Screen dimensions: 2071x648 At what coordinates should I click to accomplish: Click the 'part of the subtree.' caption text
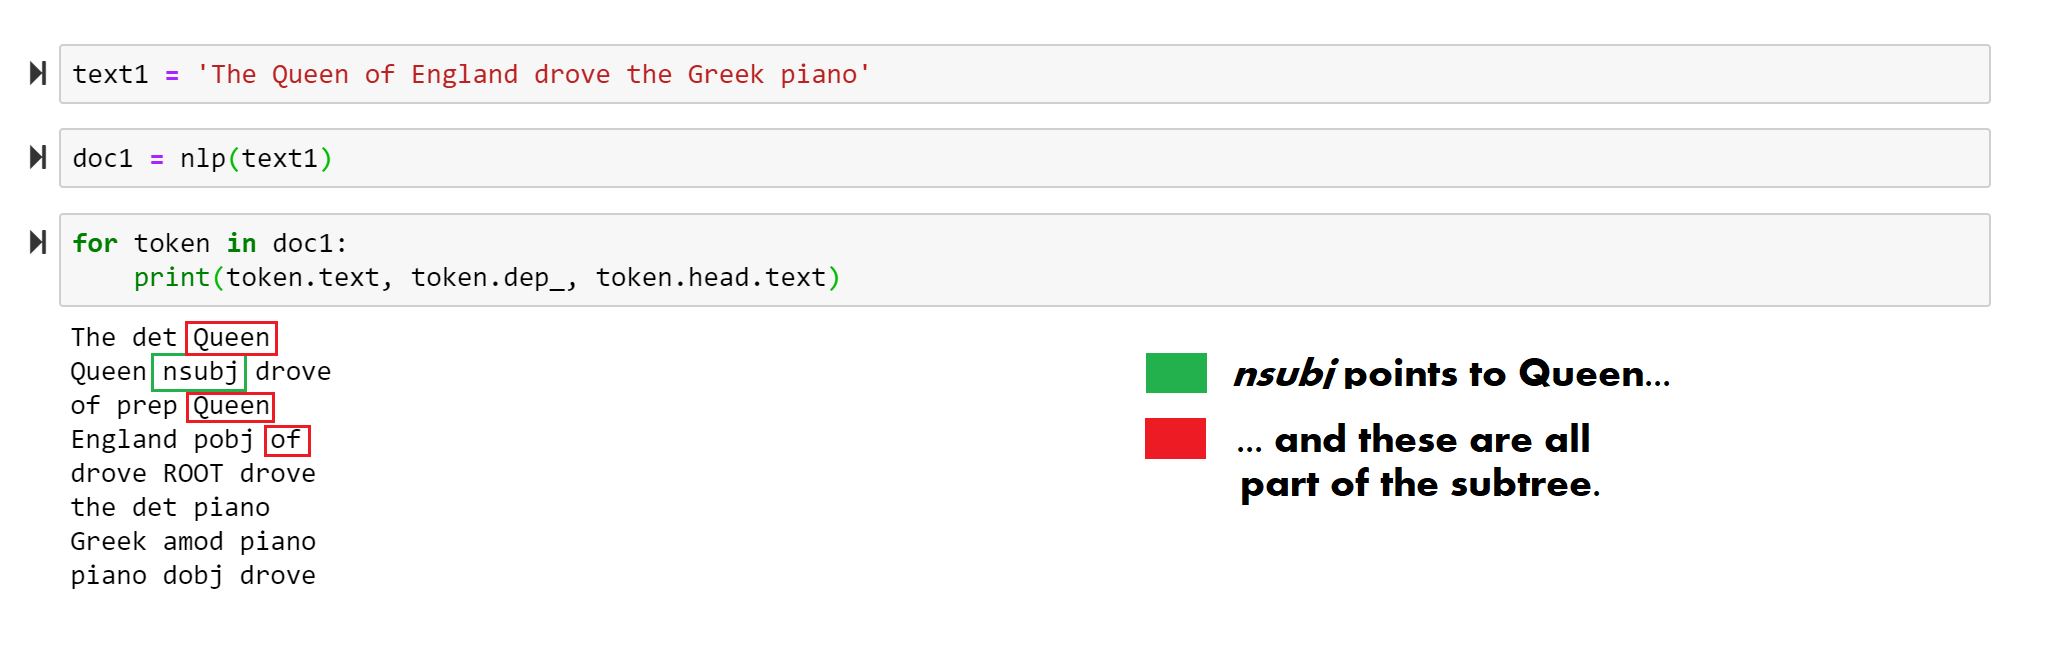coord(1419,484)
